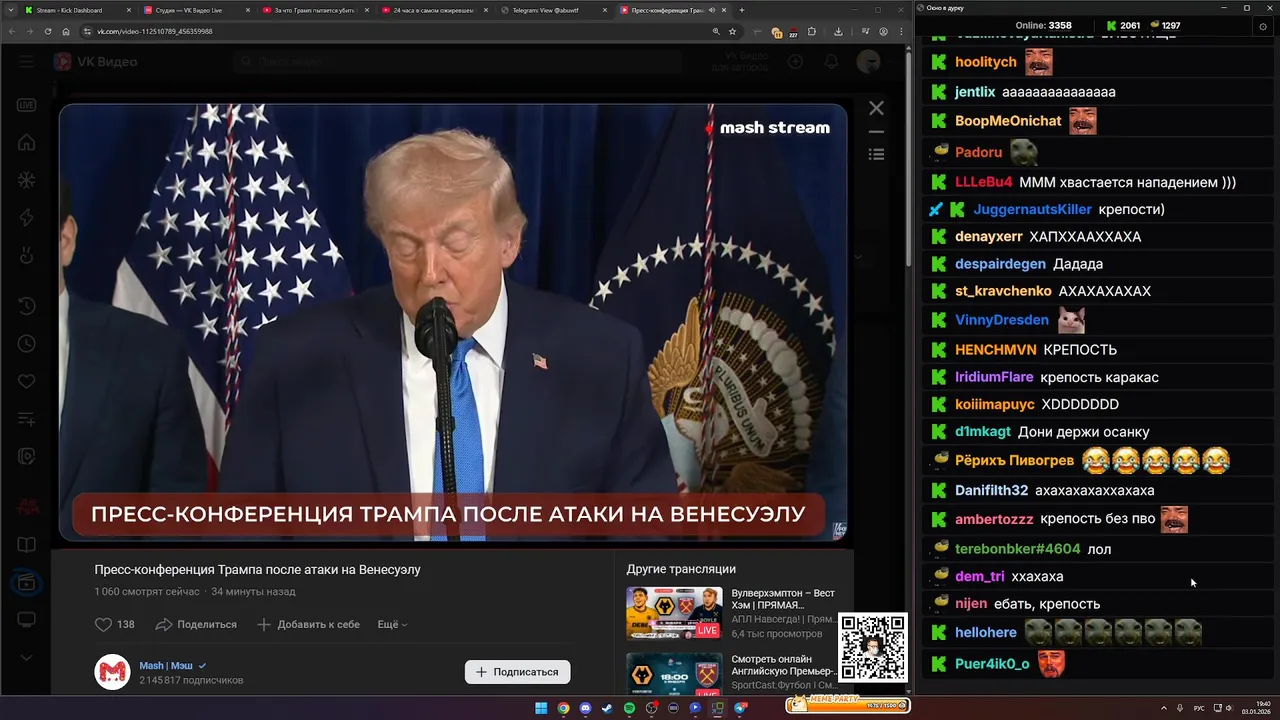
Task: Open the Английскую Премьер-лигу online stream thumbnail
Action: [x=674, y=673]
